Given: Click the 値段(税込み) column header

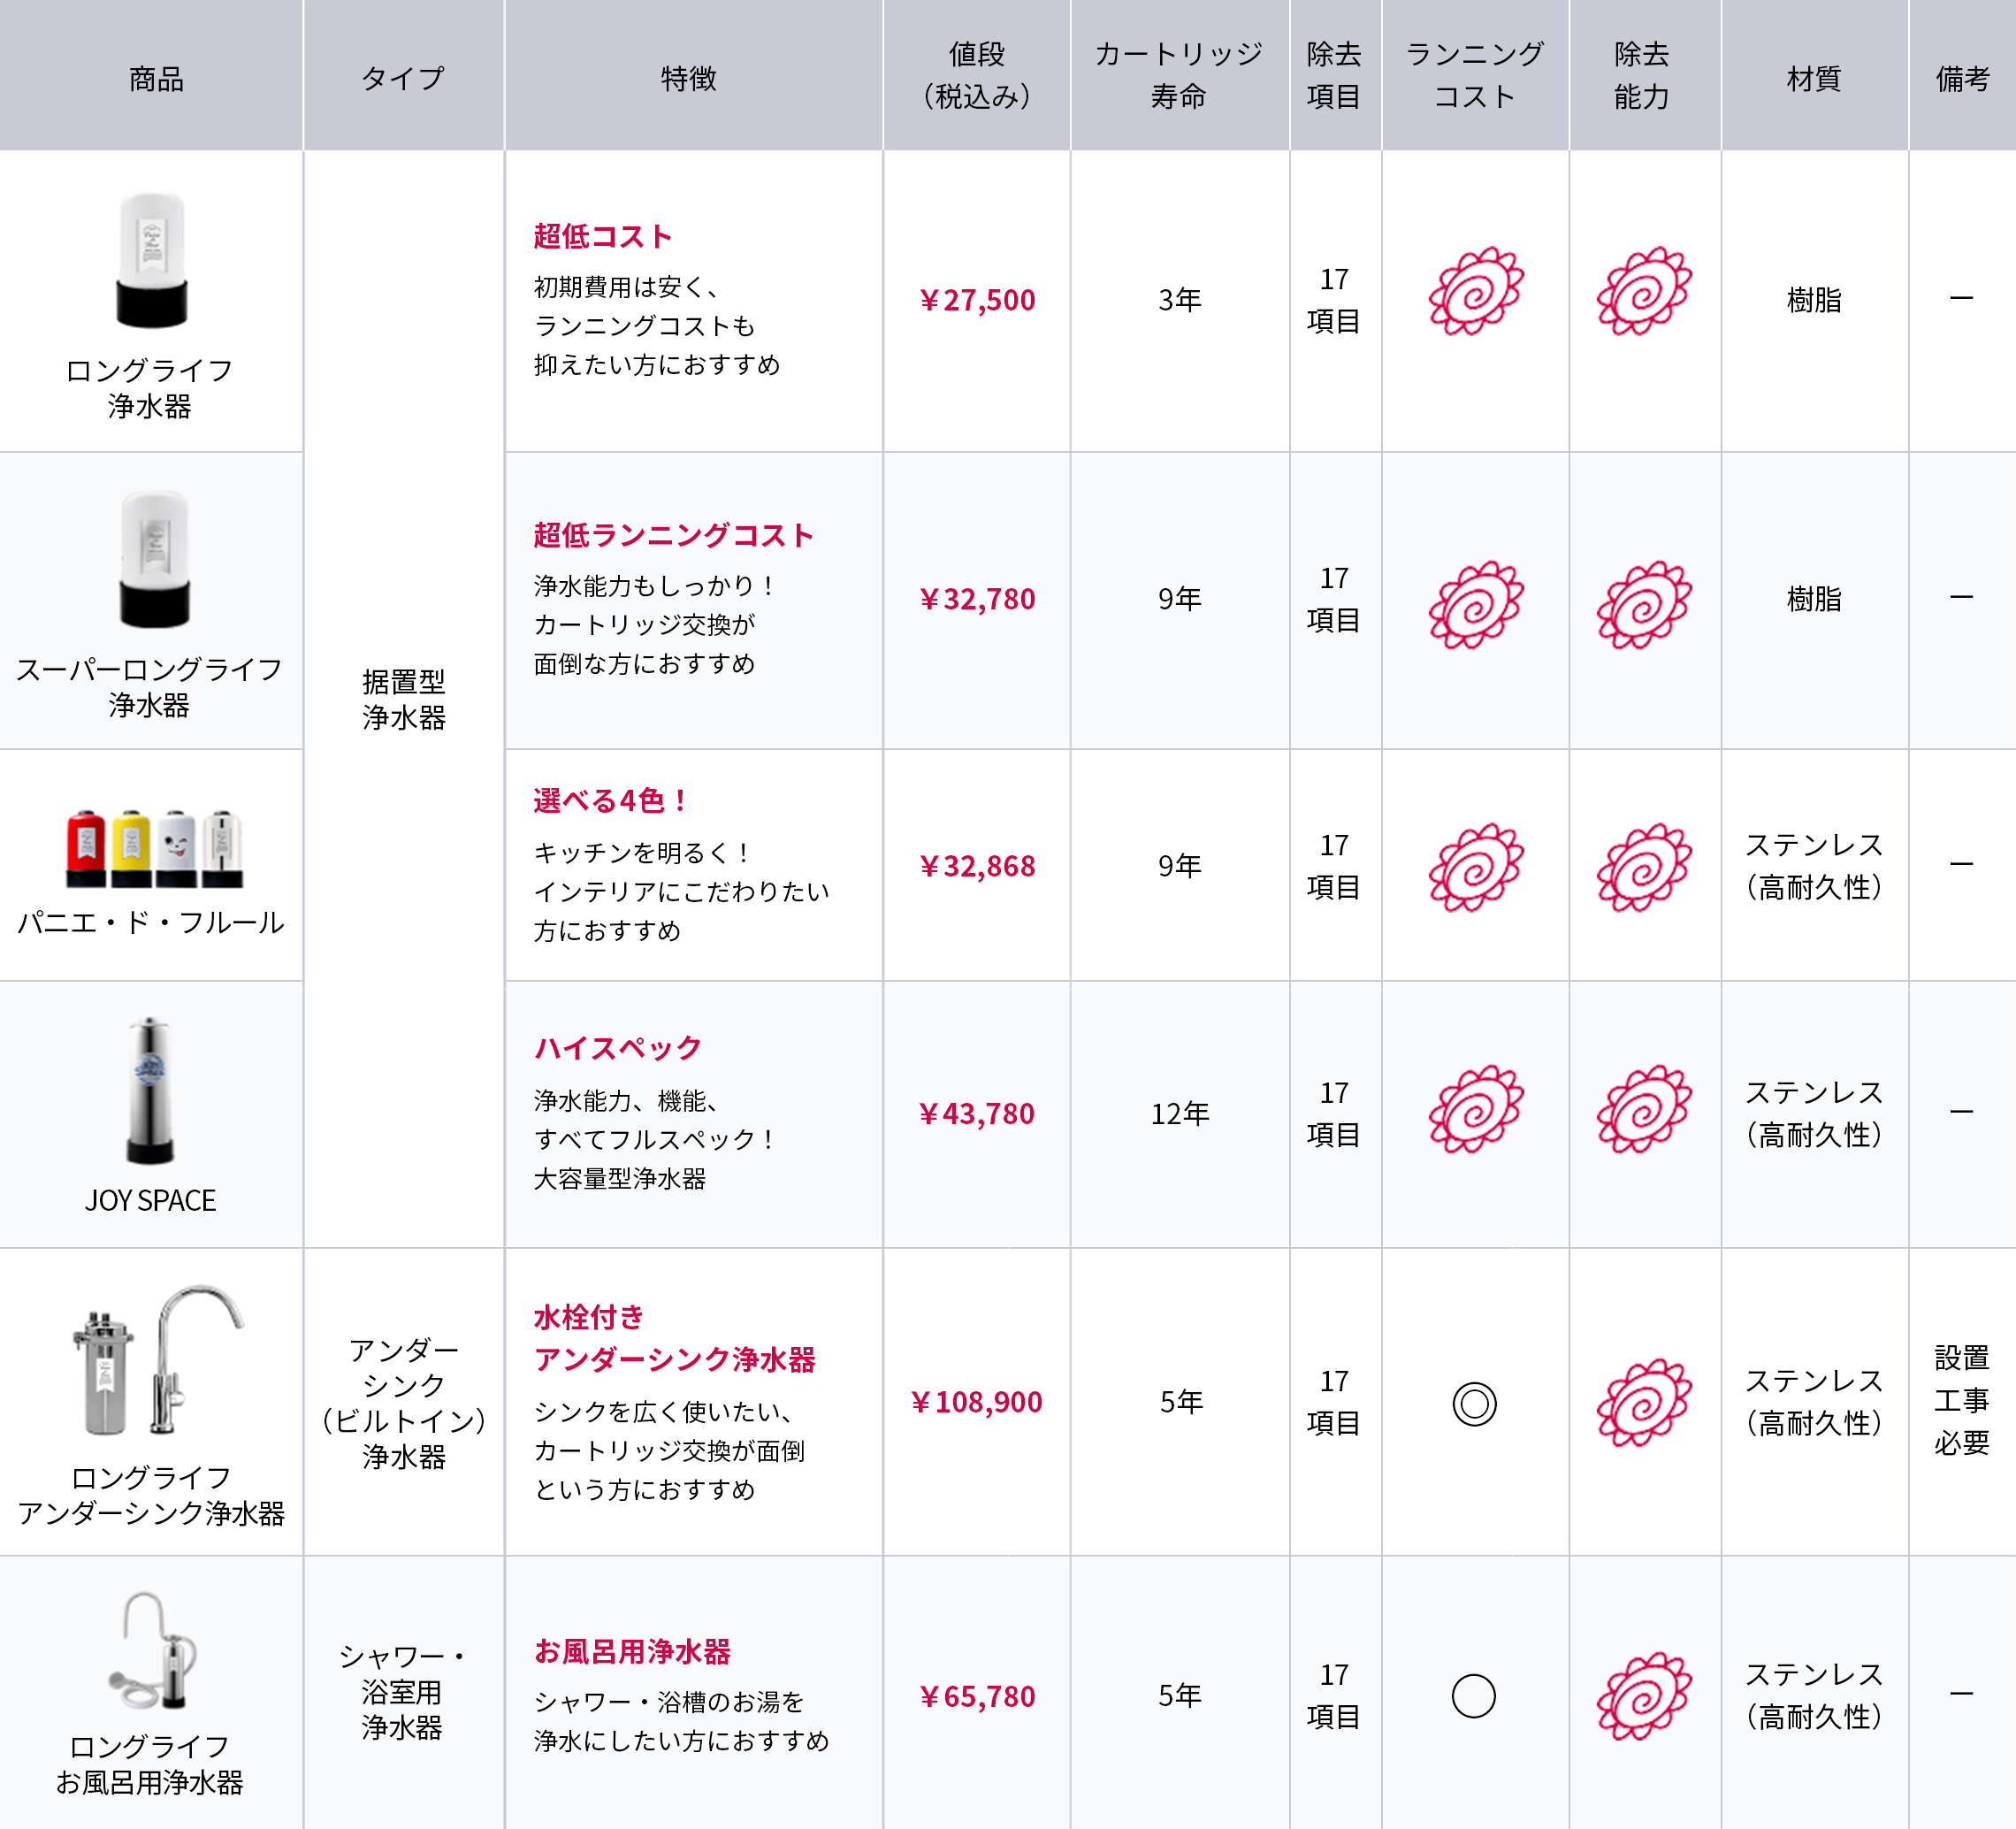Looking at the screenshot, I should [x=976, y=75].
